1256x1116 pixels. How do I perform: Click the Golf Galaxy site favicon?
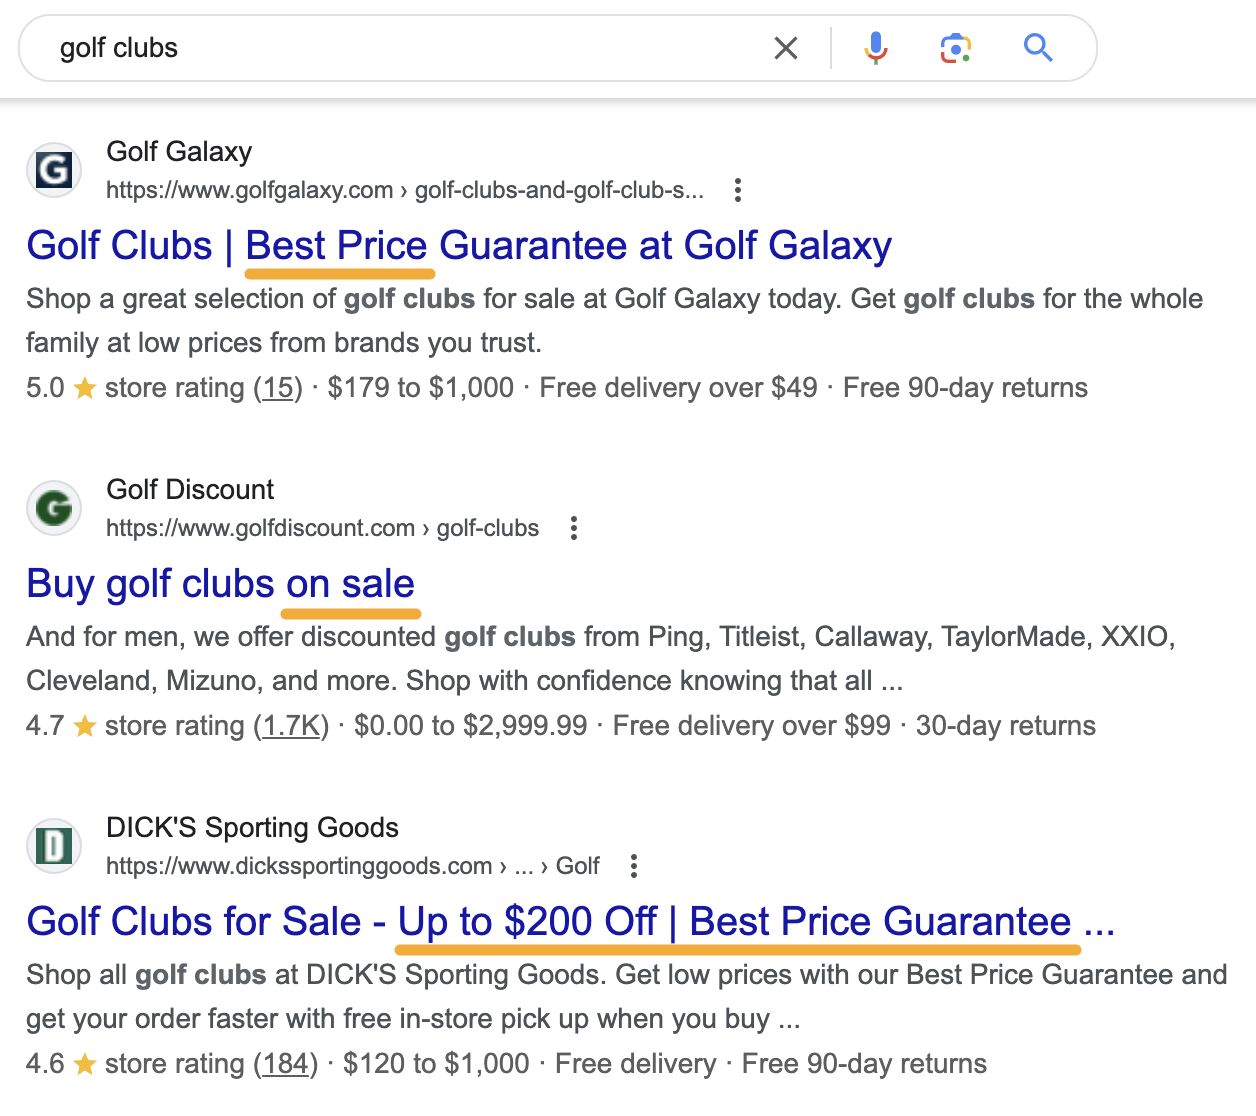coord(53,169)
